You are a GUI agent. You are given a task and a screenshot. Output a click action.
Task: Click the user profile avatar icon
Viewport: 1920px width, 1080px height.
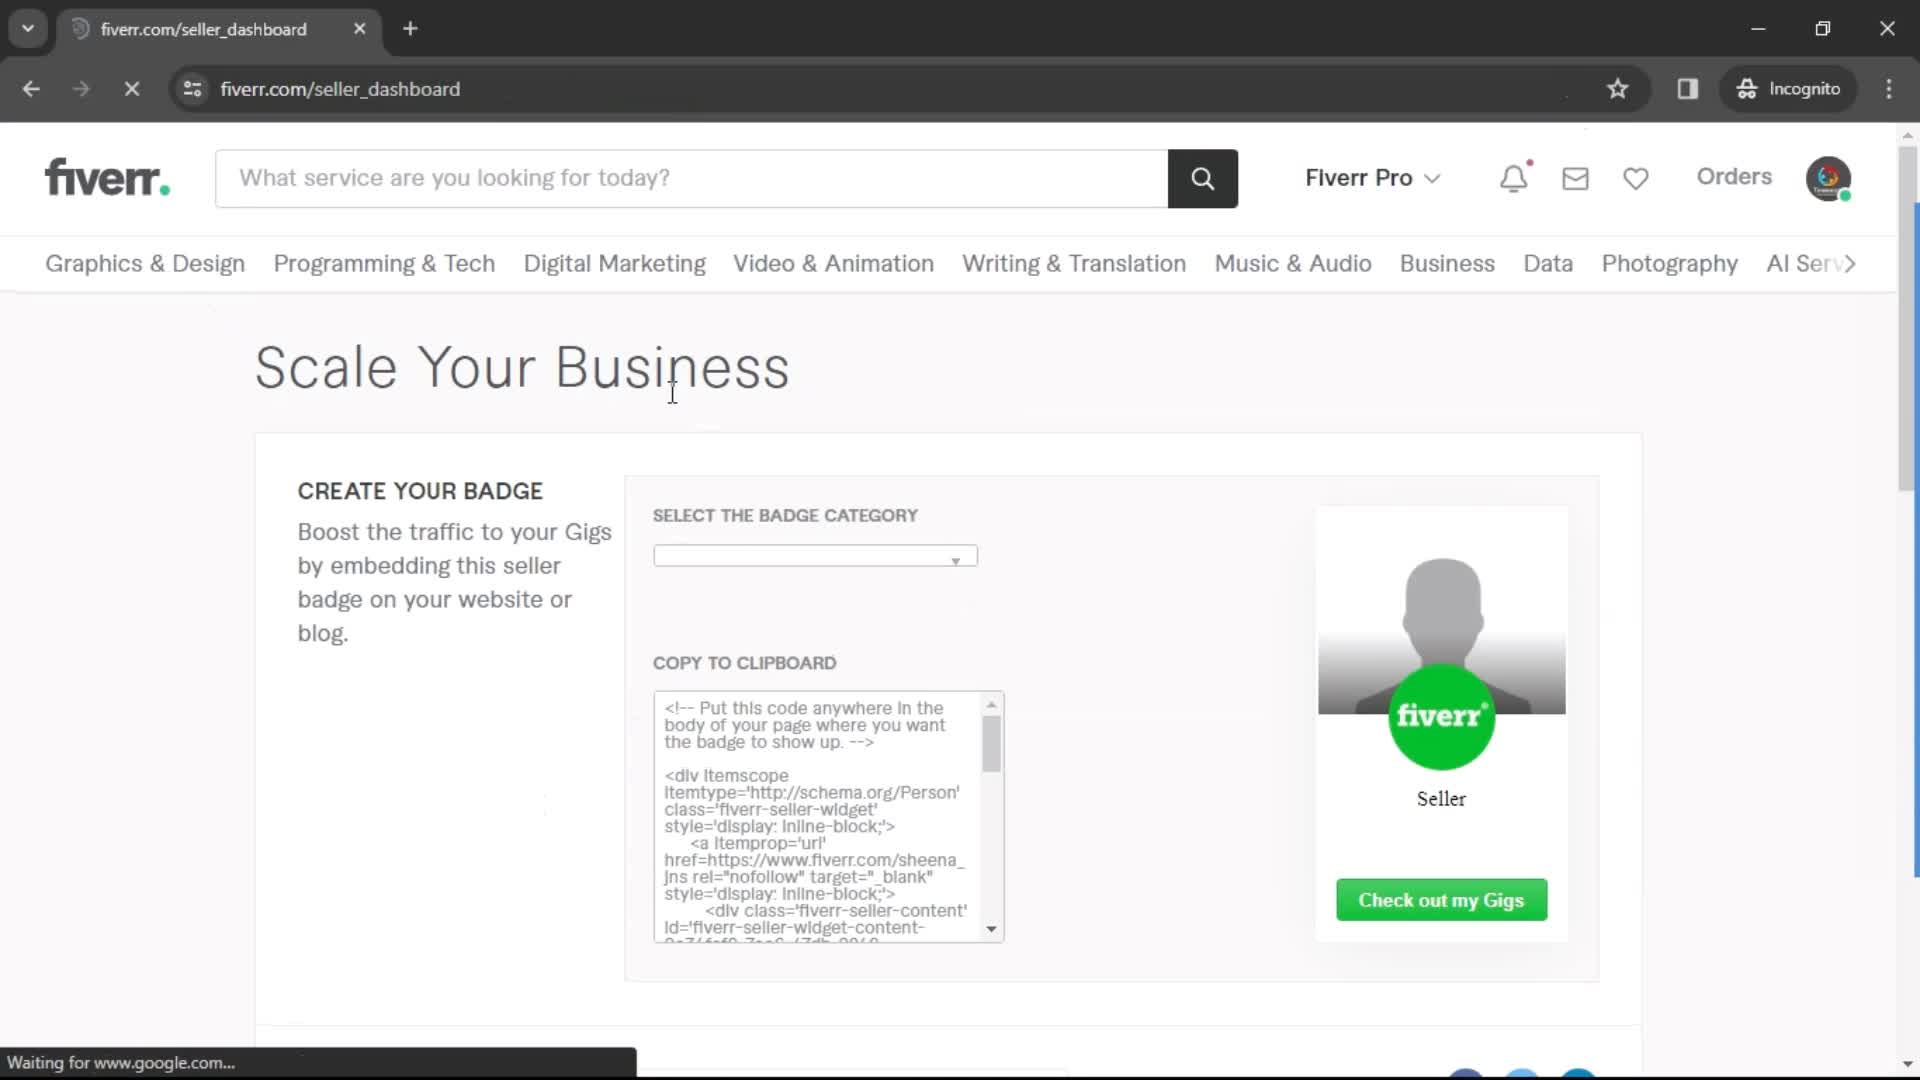click(1830, 177)
